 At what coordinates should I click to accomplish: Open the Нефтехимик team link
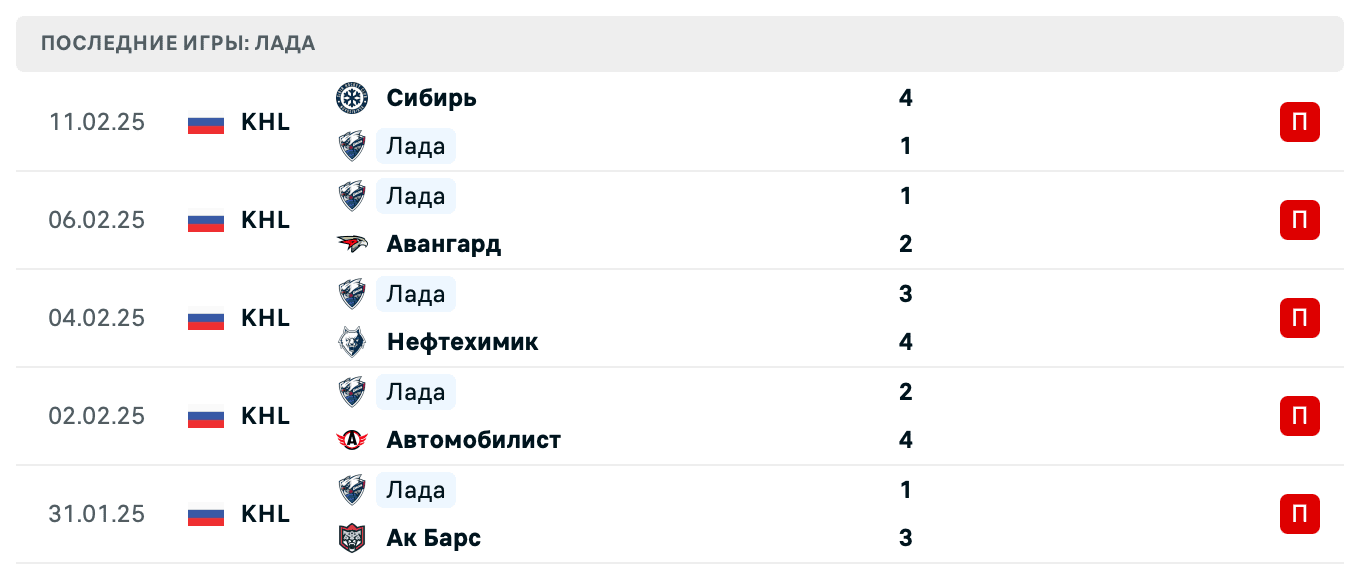pos(462,342)
